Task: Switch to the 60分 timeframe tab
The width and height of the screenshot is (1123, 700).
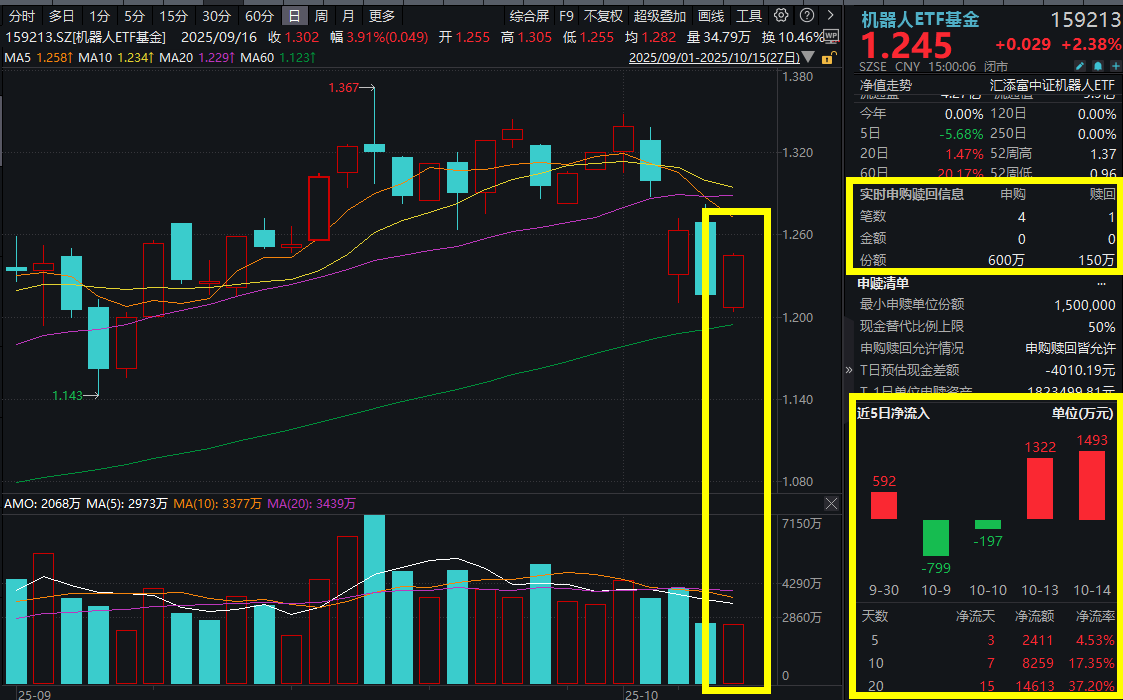Action: click(259, 16)
